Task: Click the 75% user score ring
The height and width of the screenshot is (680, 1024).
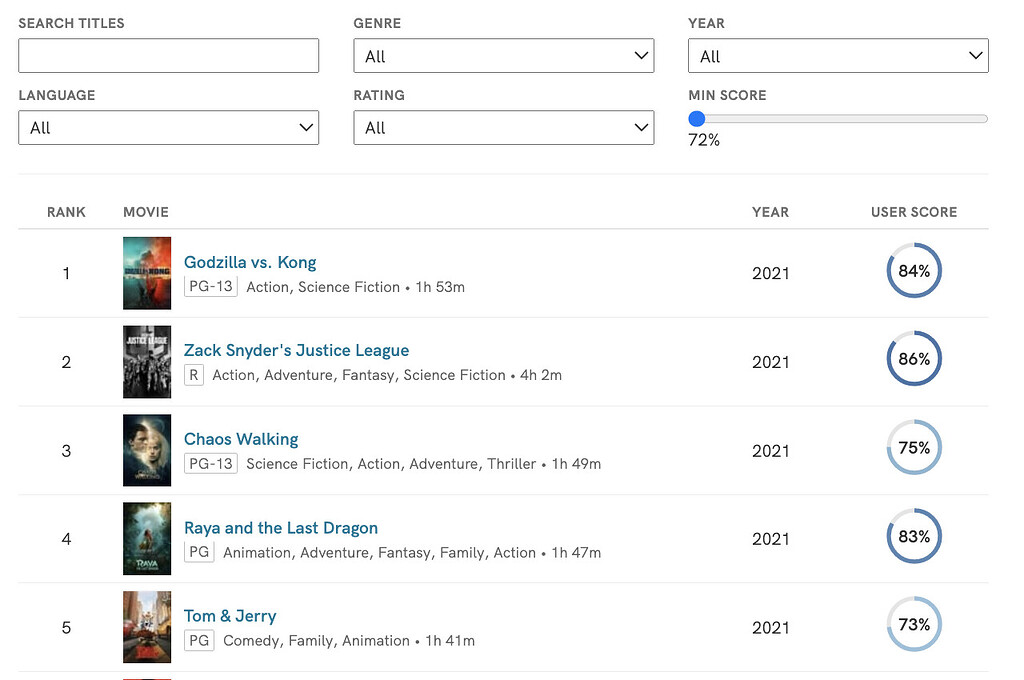Action: click(914, 448)
